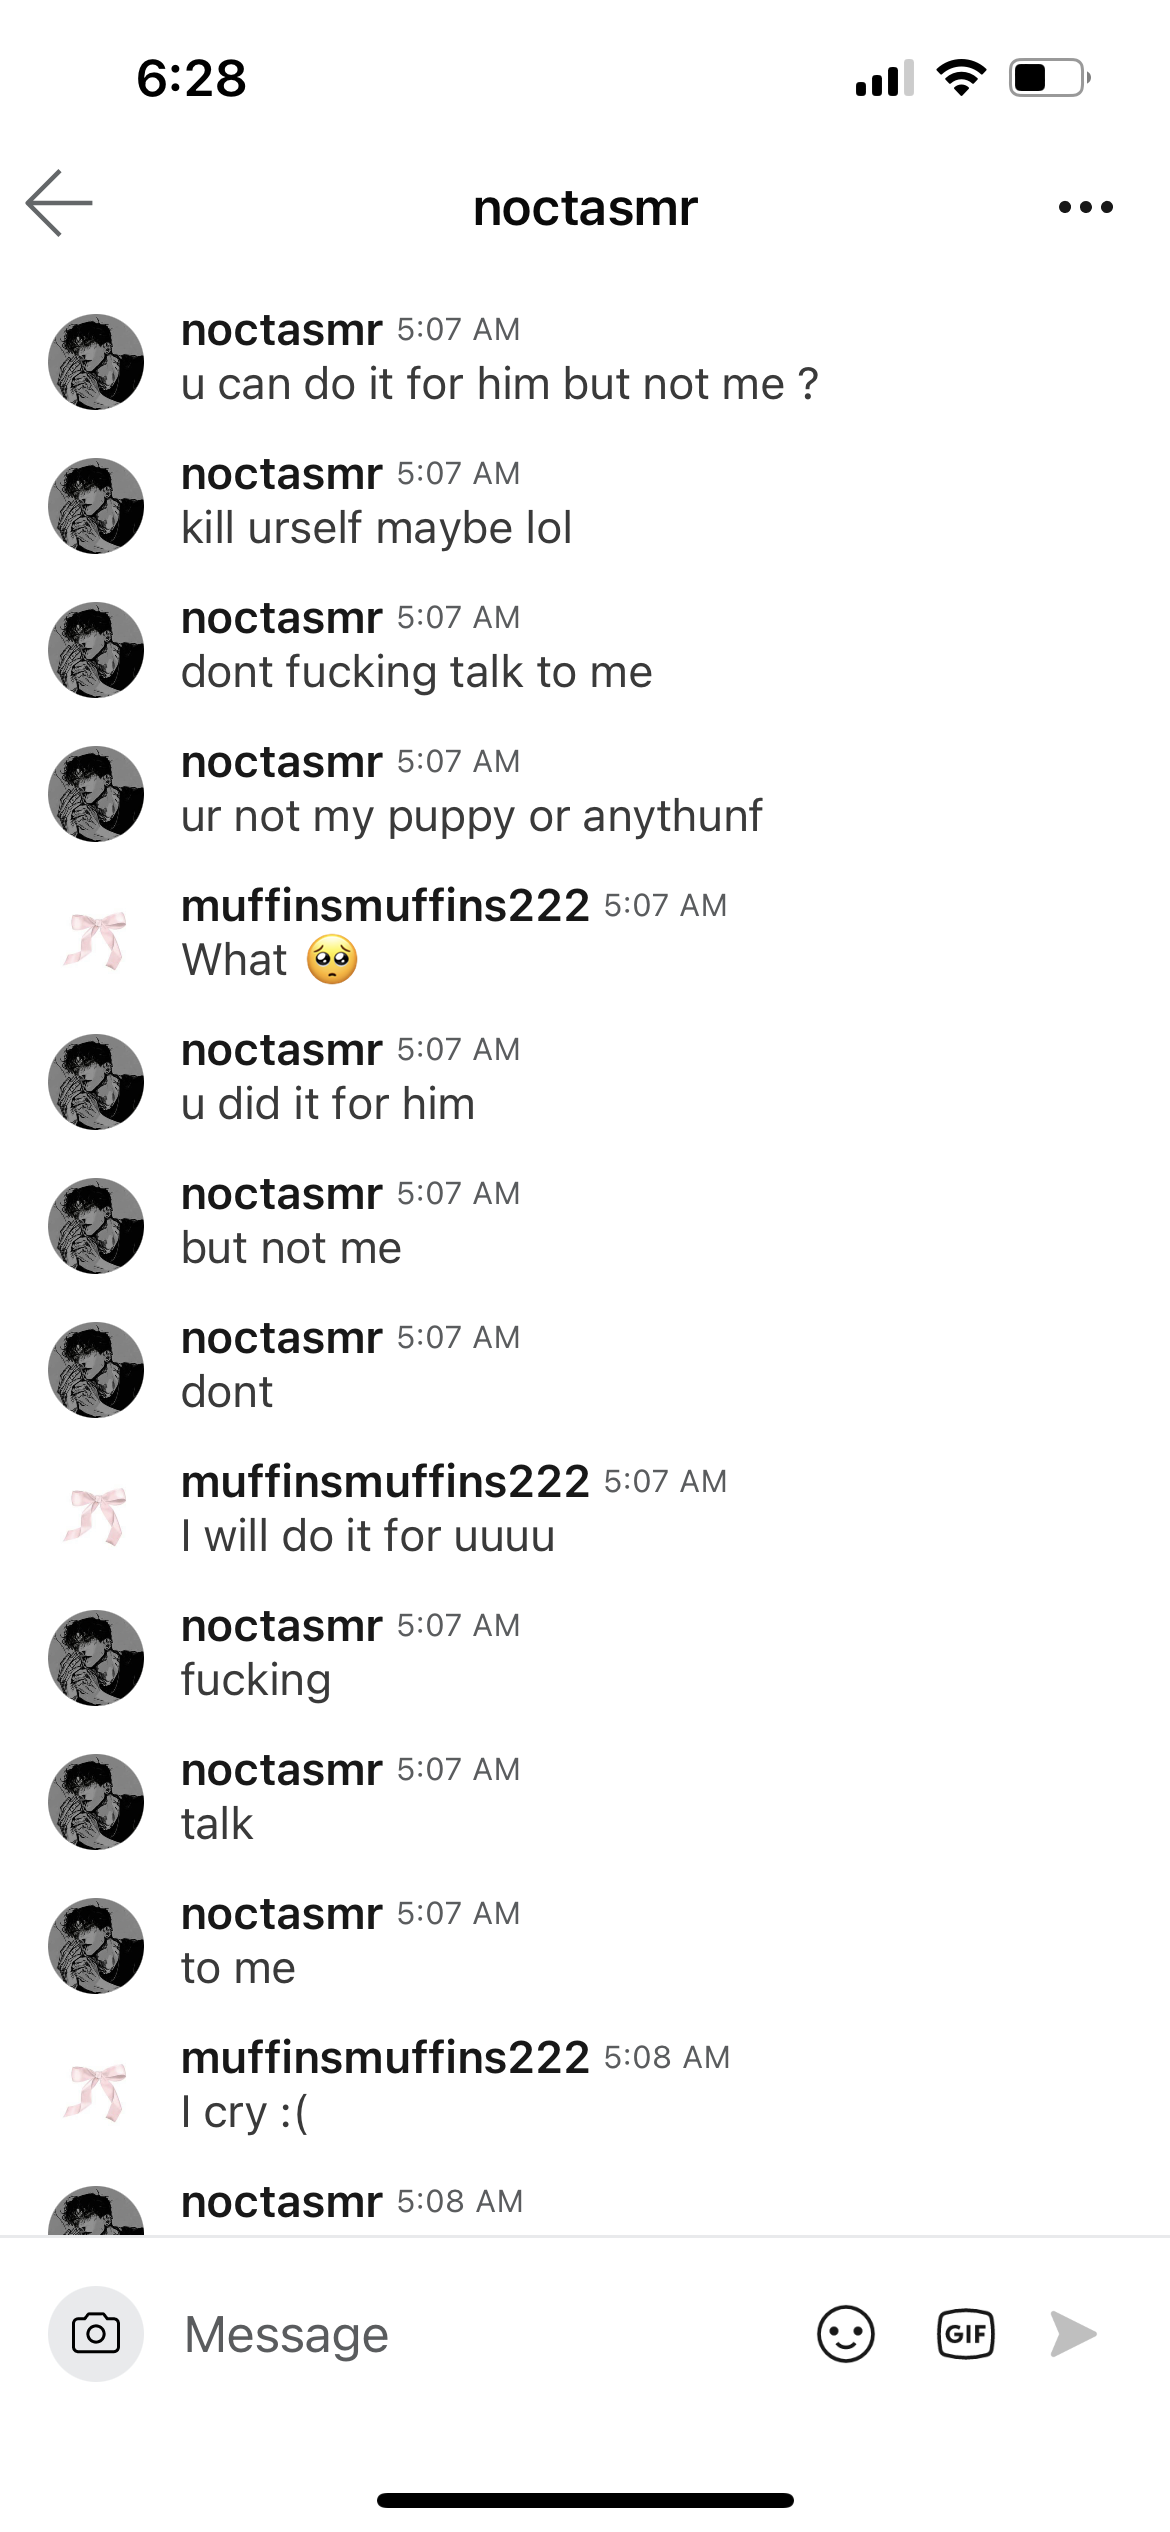This screenshot has height=2532, width=1170.
Task: Tap the Message text field
Action: click(x=480, y=2334)
